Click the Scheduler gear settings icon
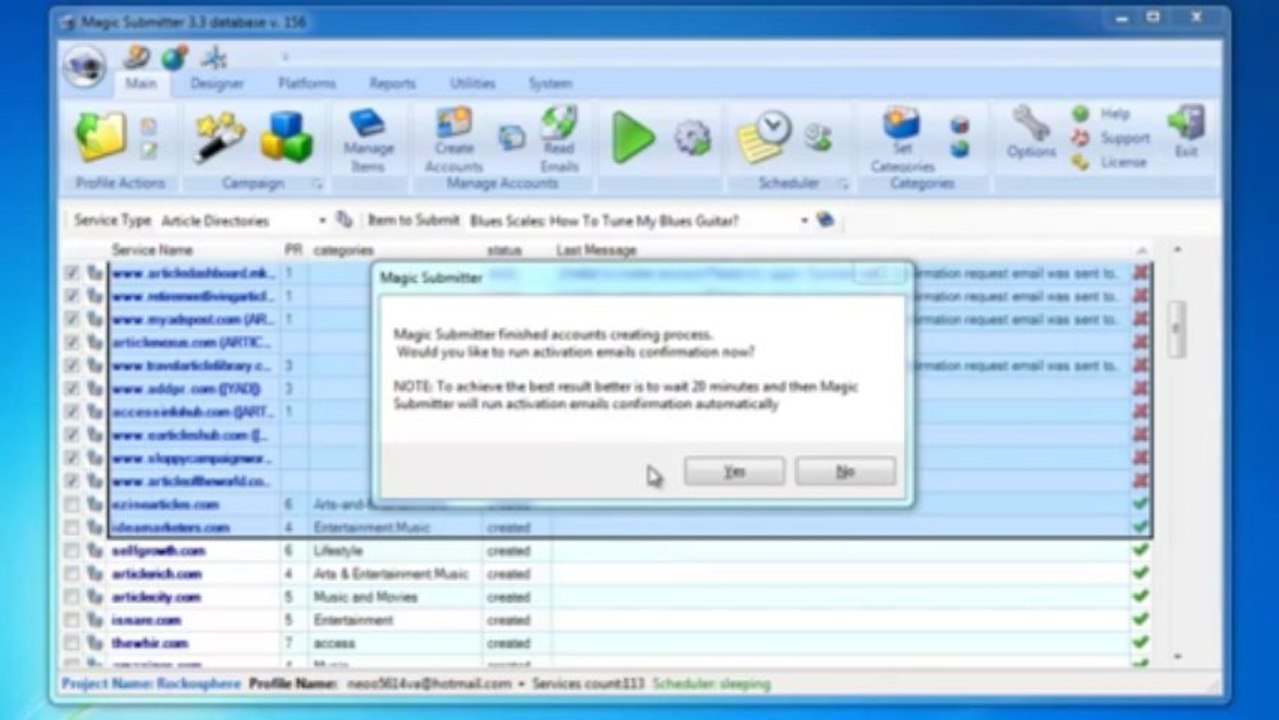The image size is (1279, 720). [818, 138]
